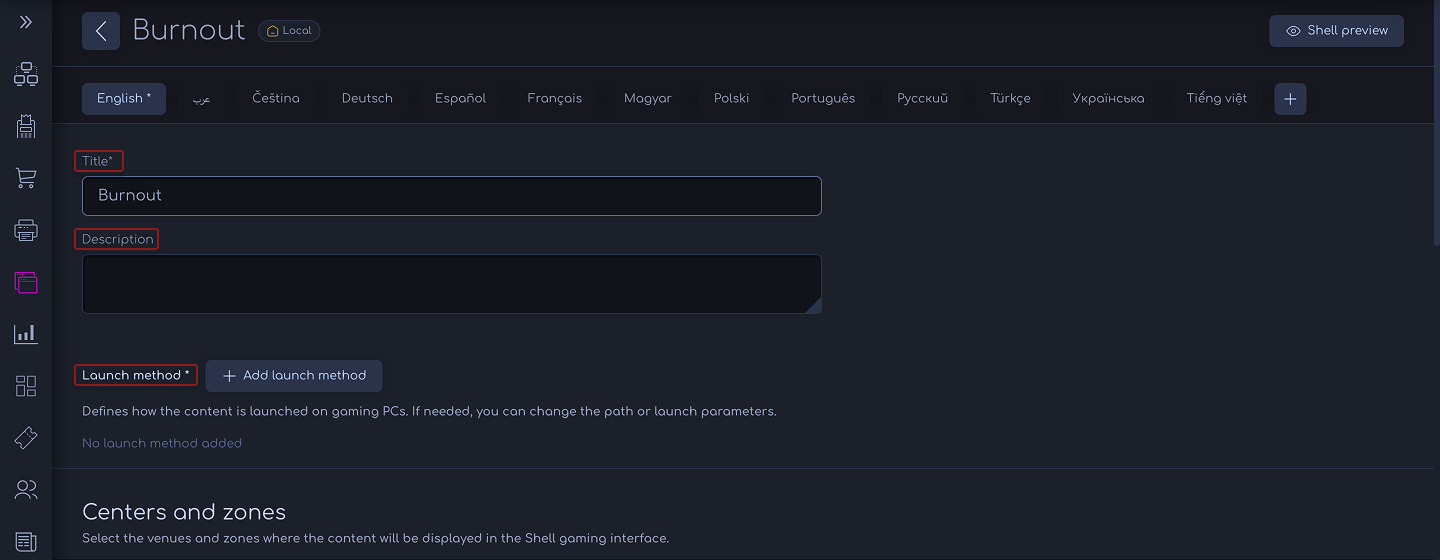Click the Add launch method button

pos(294,376)
